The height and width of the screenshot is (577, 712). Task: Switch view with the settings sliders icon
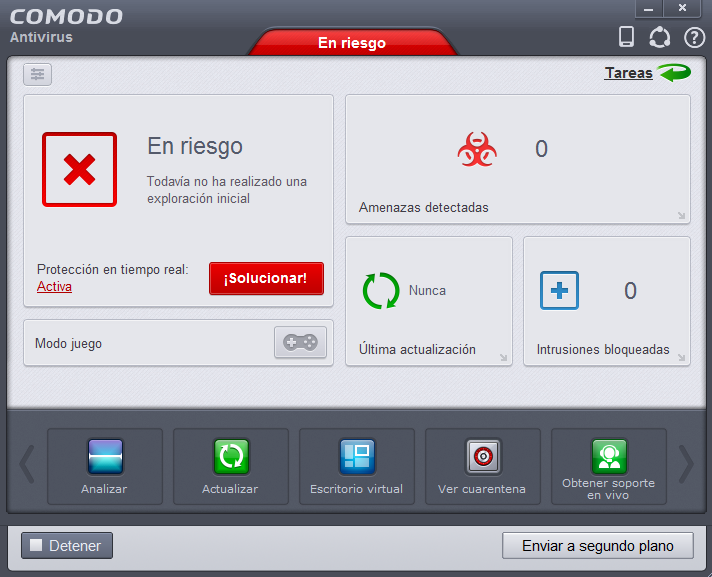tap(38, 74)
